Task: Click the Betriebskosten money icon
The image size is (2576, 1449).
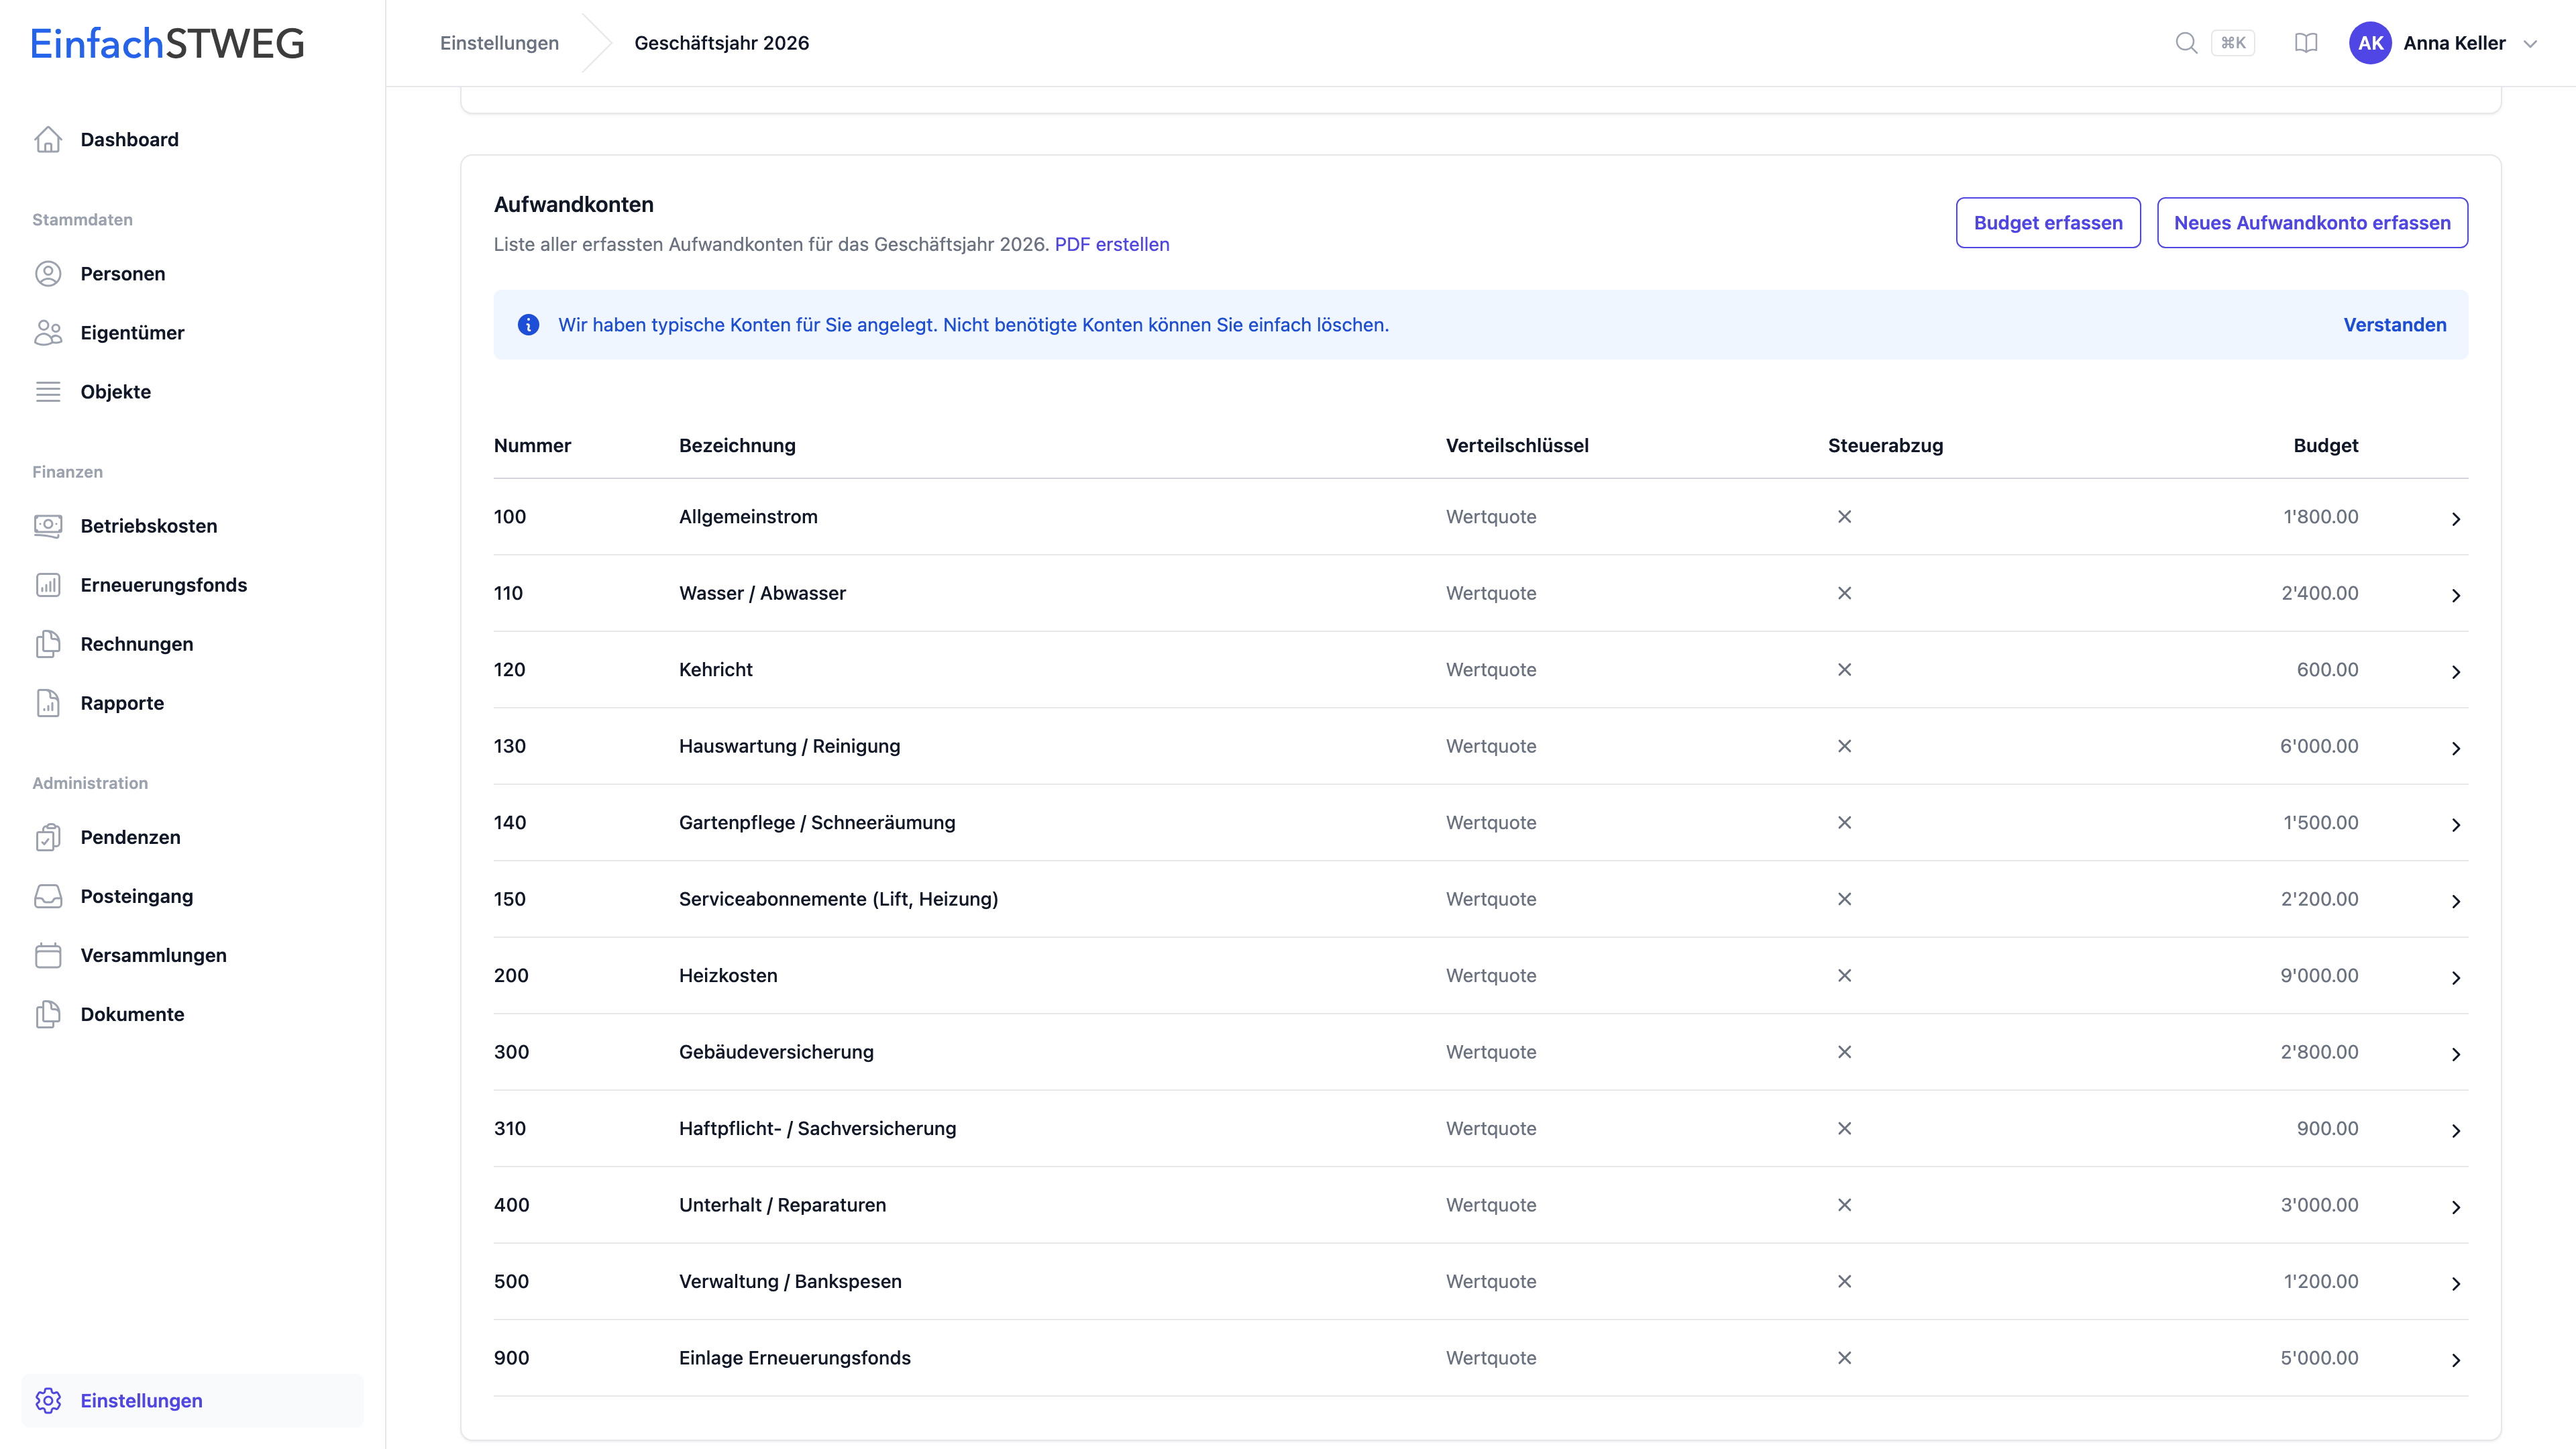Action: coord(48,526)
